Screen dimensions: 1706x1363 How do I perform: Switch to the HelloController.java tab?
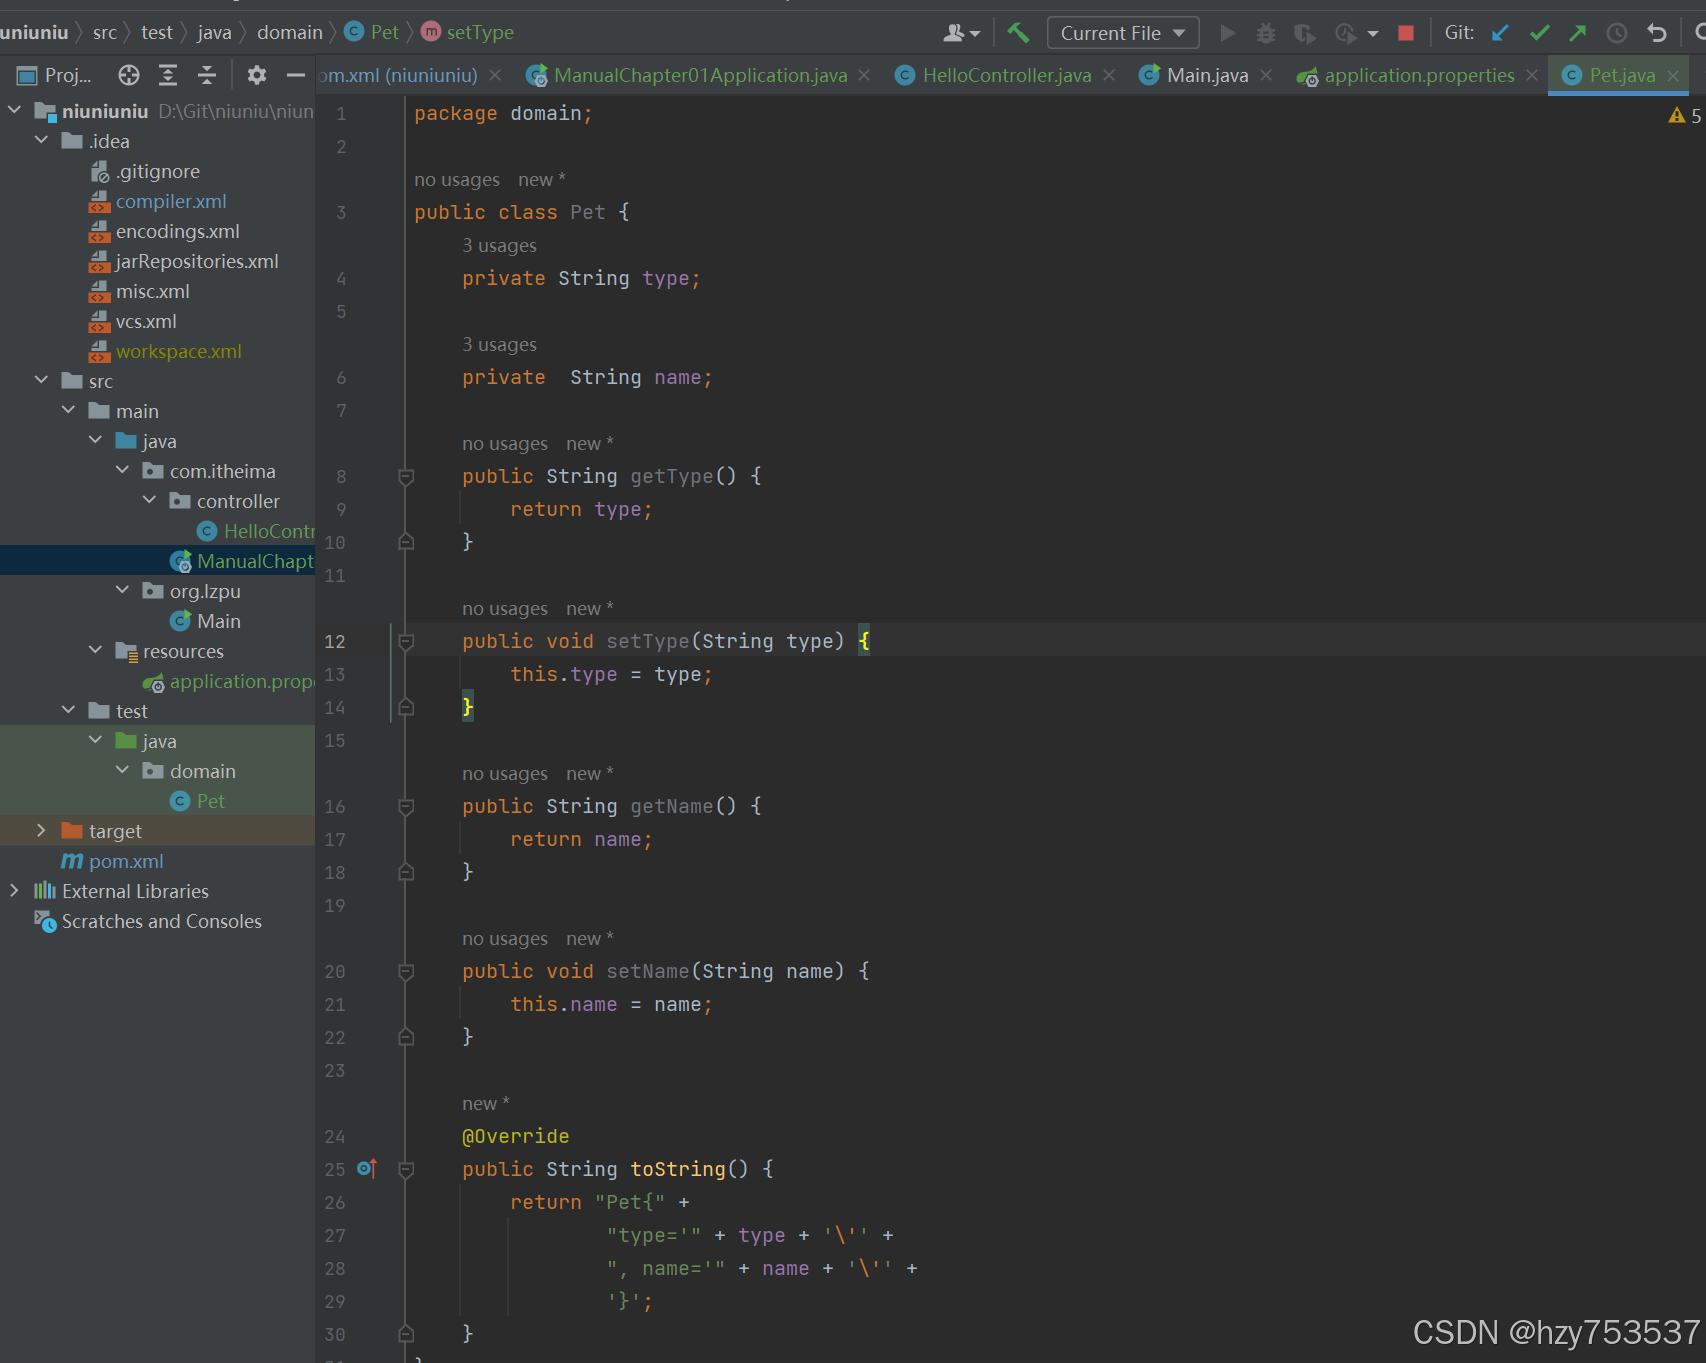1005,74
